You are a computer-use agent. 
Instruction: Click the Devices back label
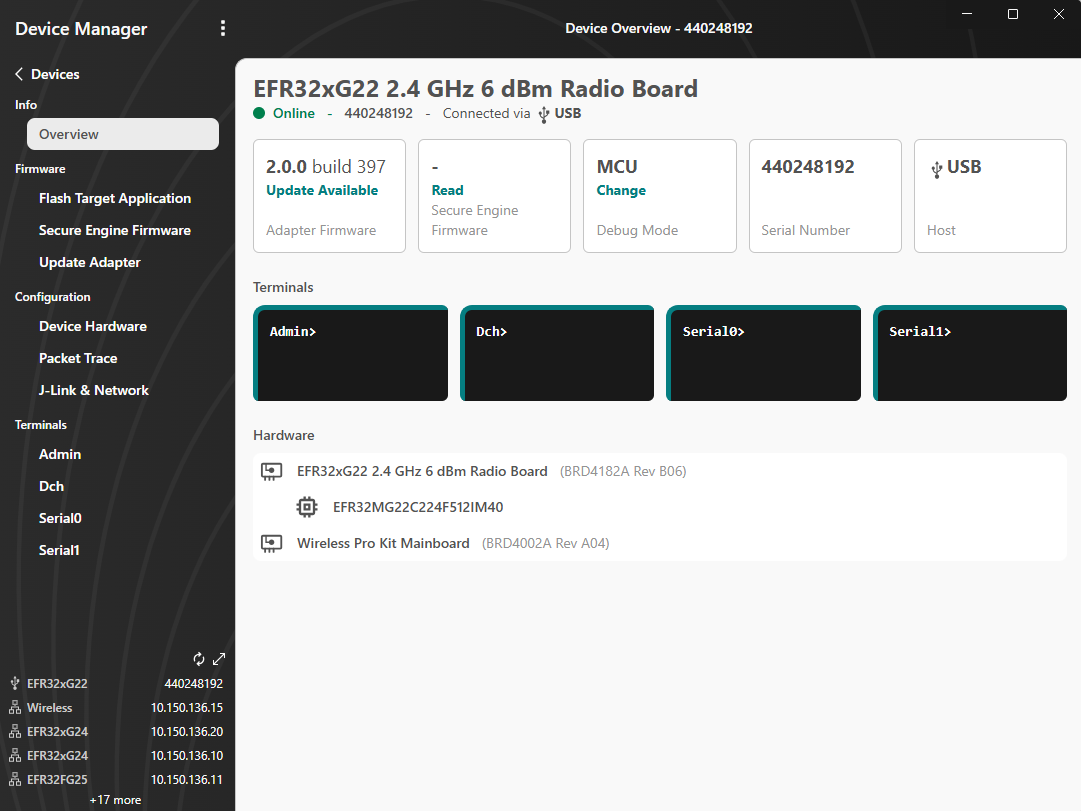pyautogui.click(x=55, y=74)
